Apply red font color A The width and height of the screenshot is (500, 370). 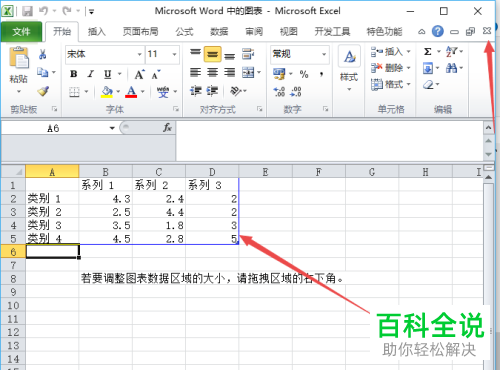tap(131, 92)
